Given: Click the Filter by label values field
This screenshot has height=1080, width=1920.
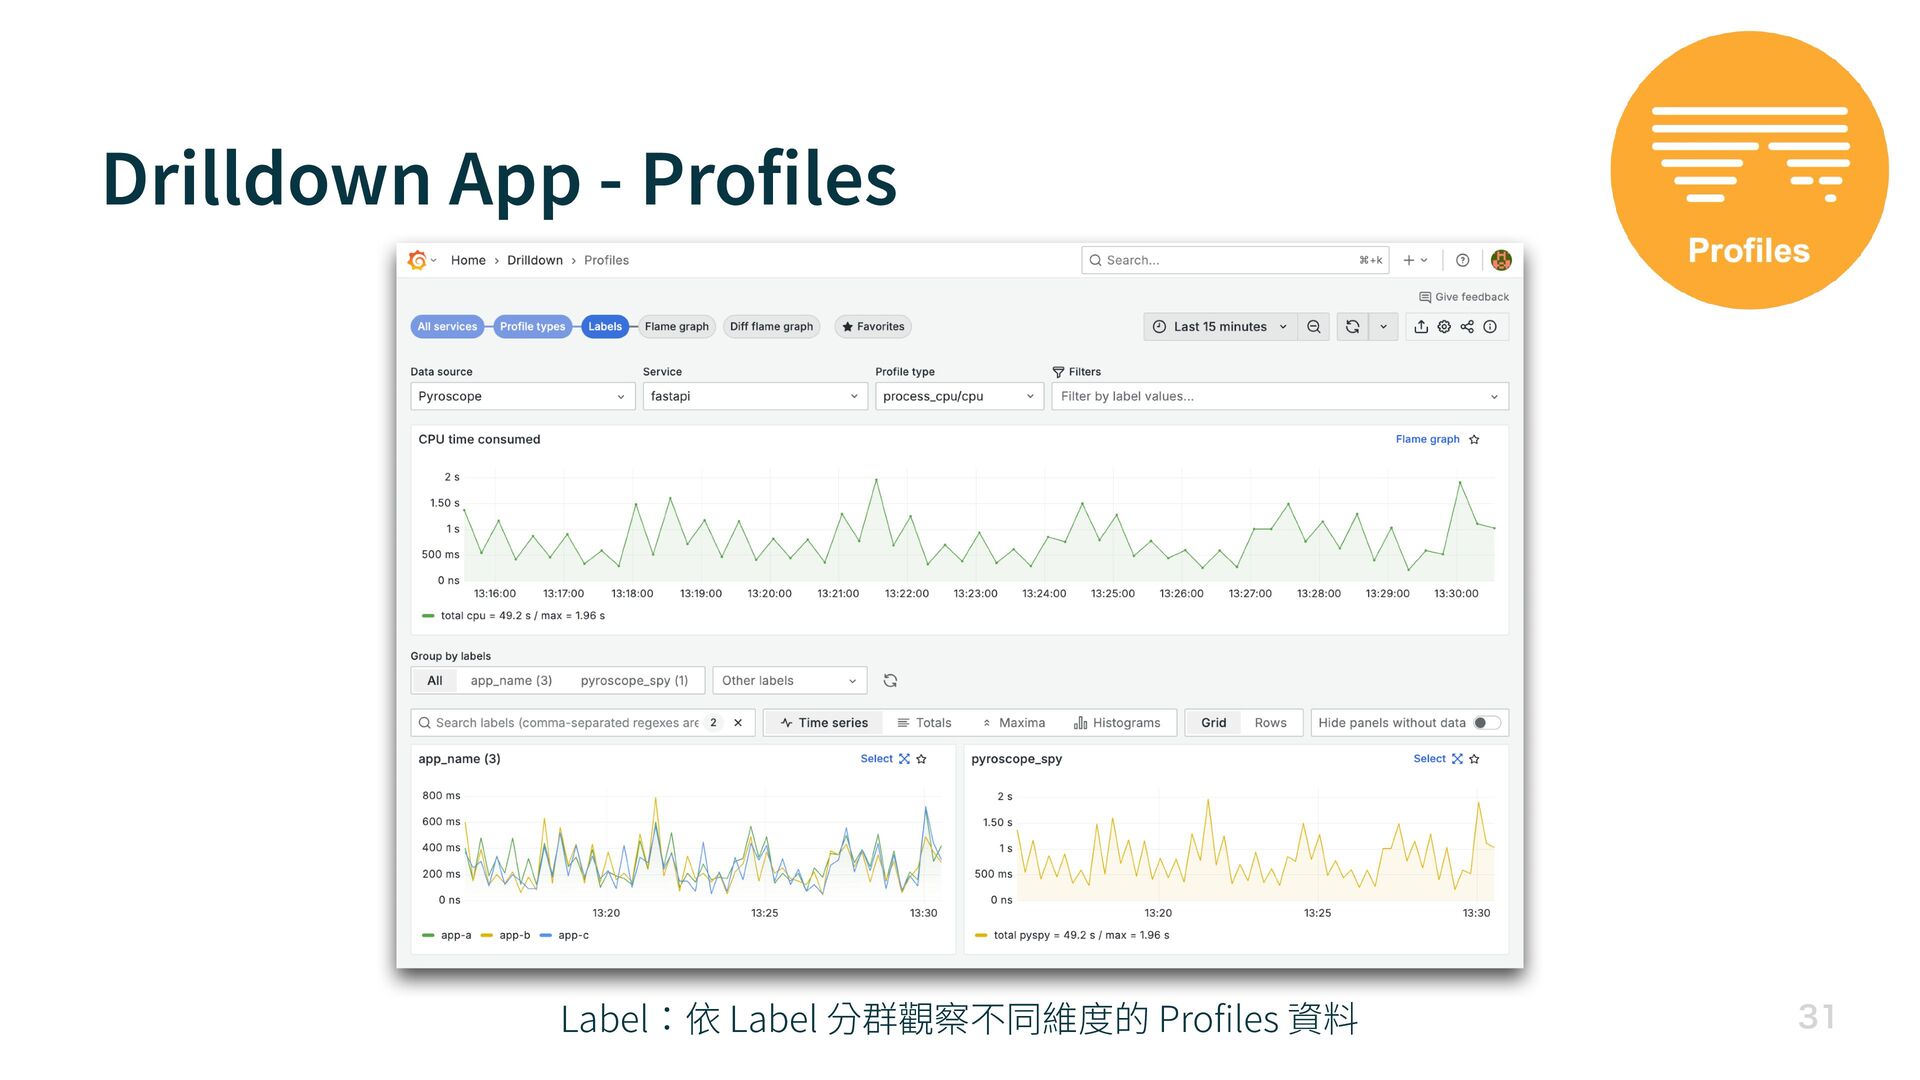Looking at the screenshot, I should (1270, 397).
